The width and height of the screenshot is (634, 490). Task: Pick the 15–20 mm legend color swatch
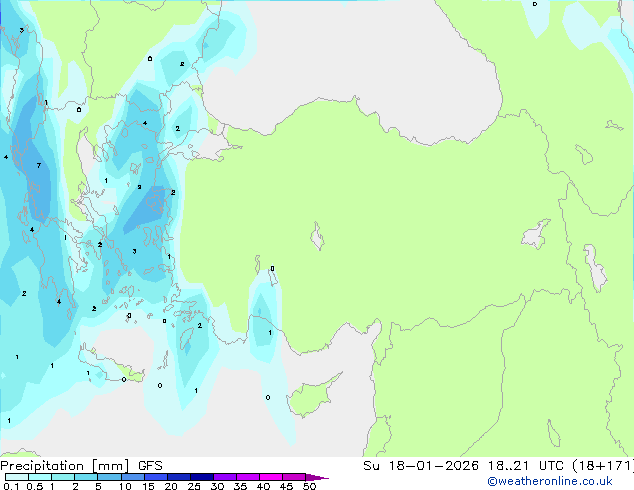click(155, 477)
